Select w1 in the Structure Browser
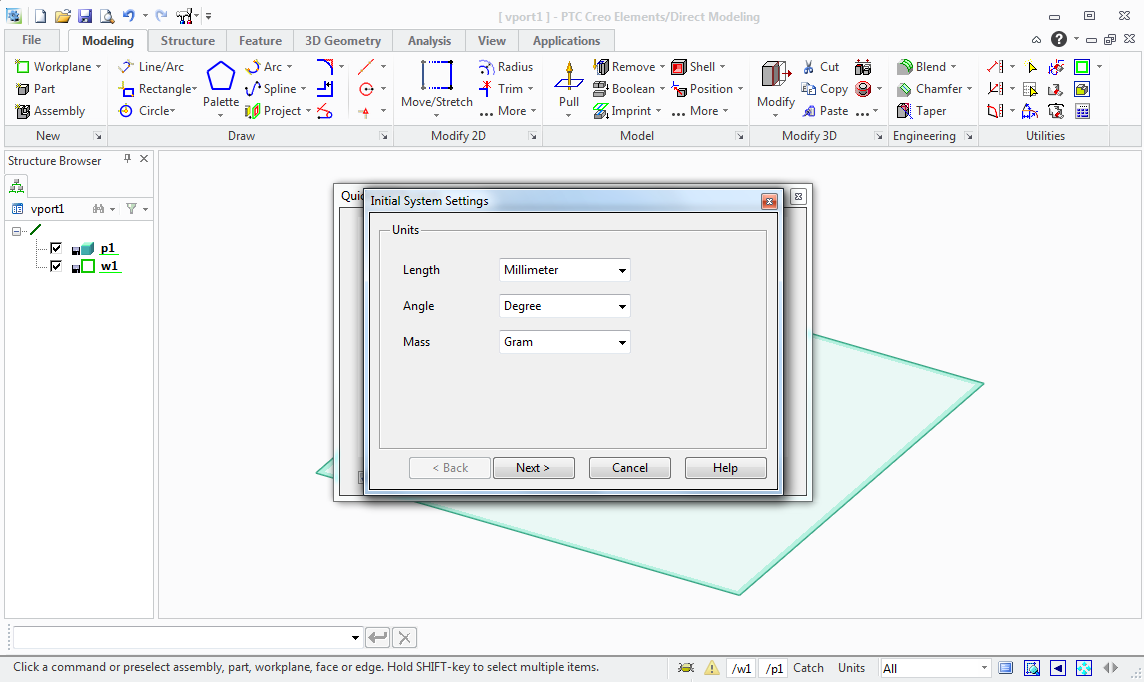The height and width of the screenshot is (682, 1144). pyautogui.click(x=109, y=266)
